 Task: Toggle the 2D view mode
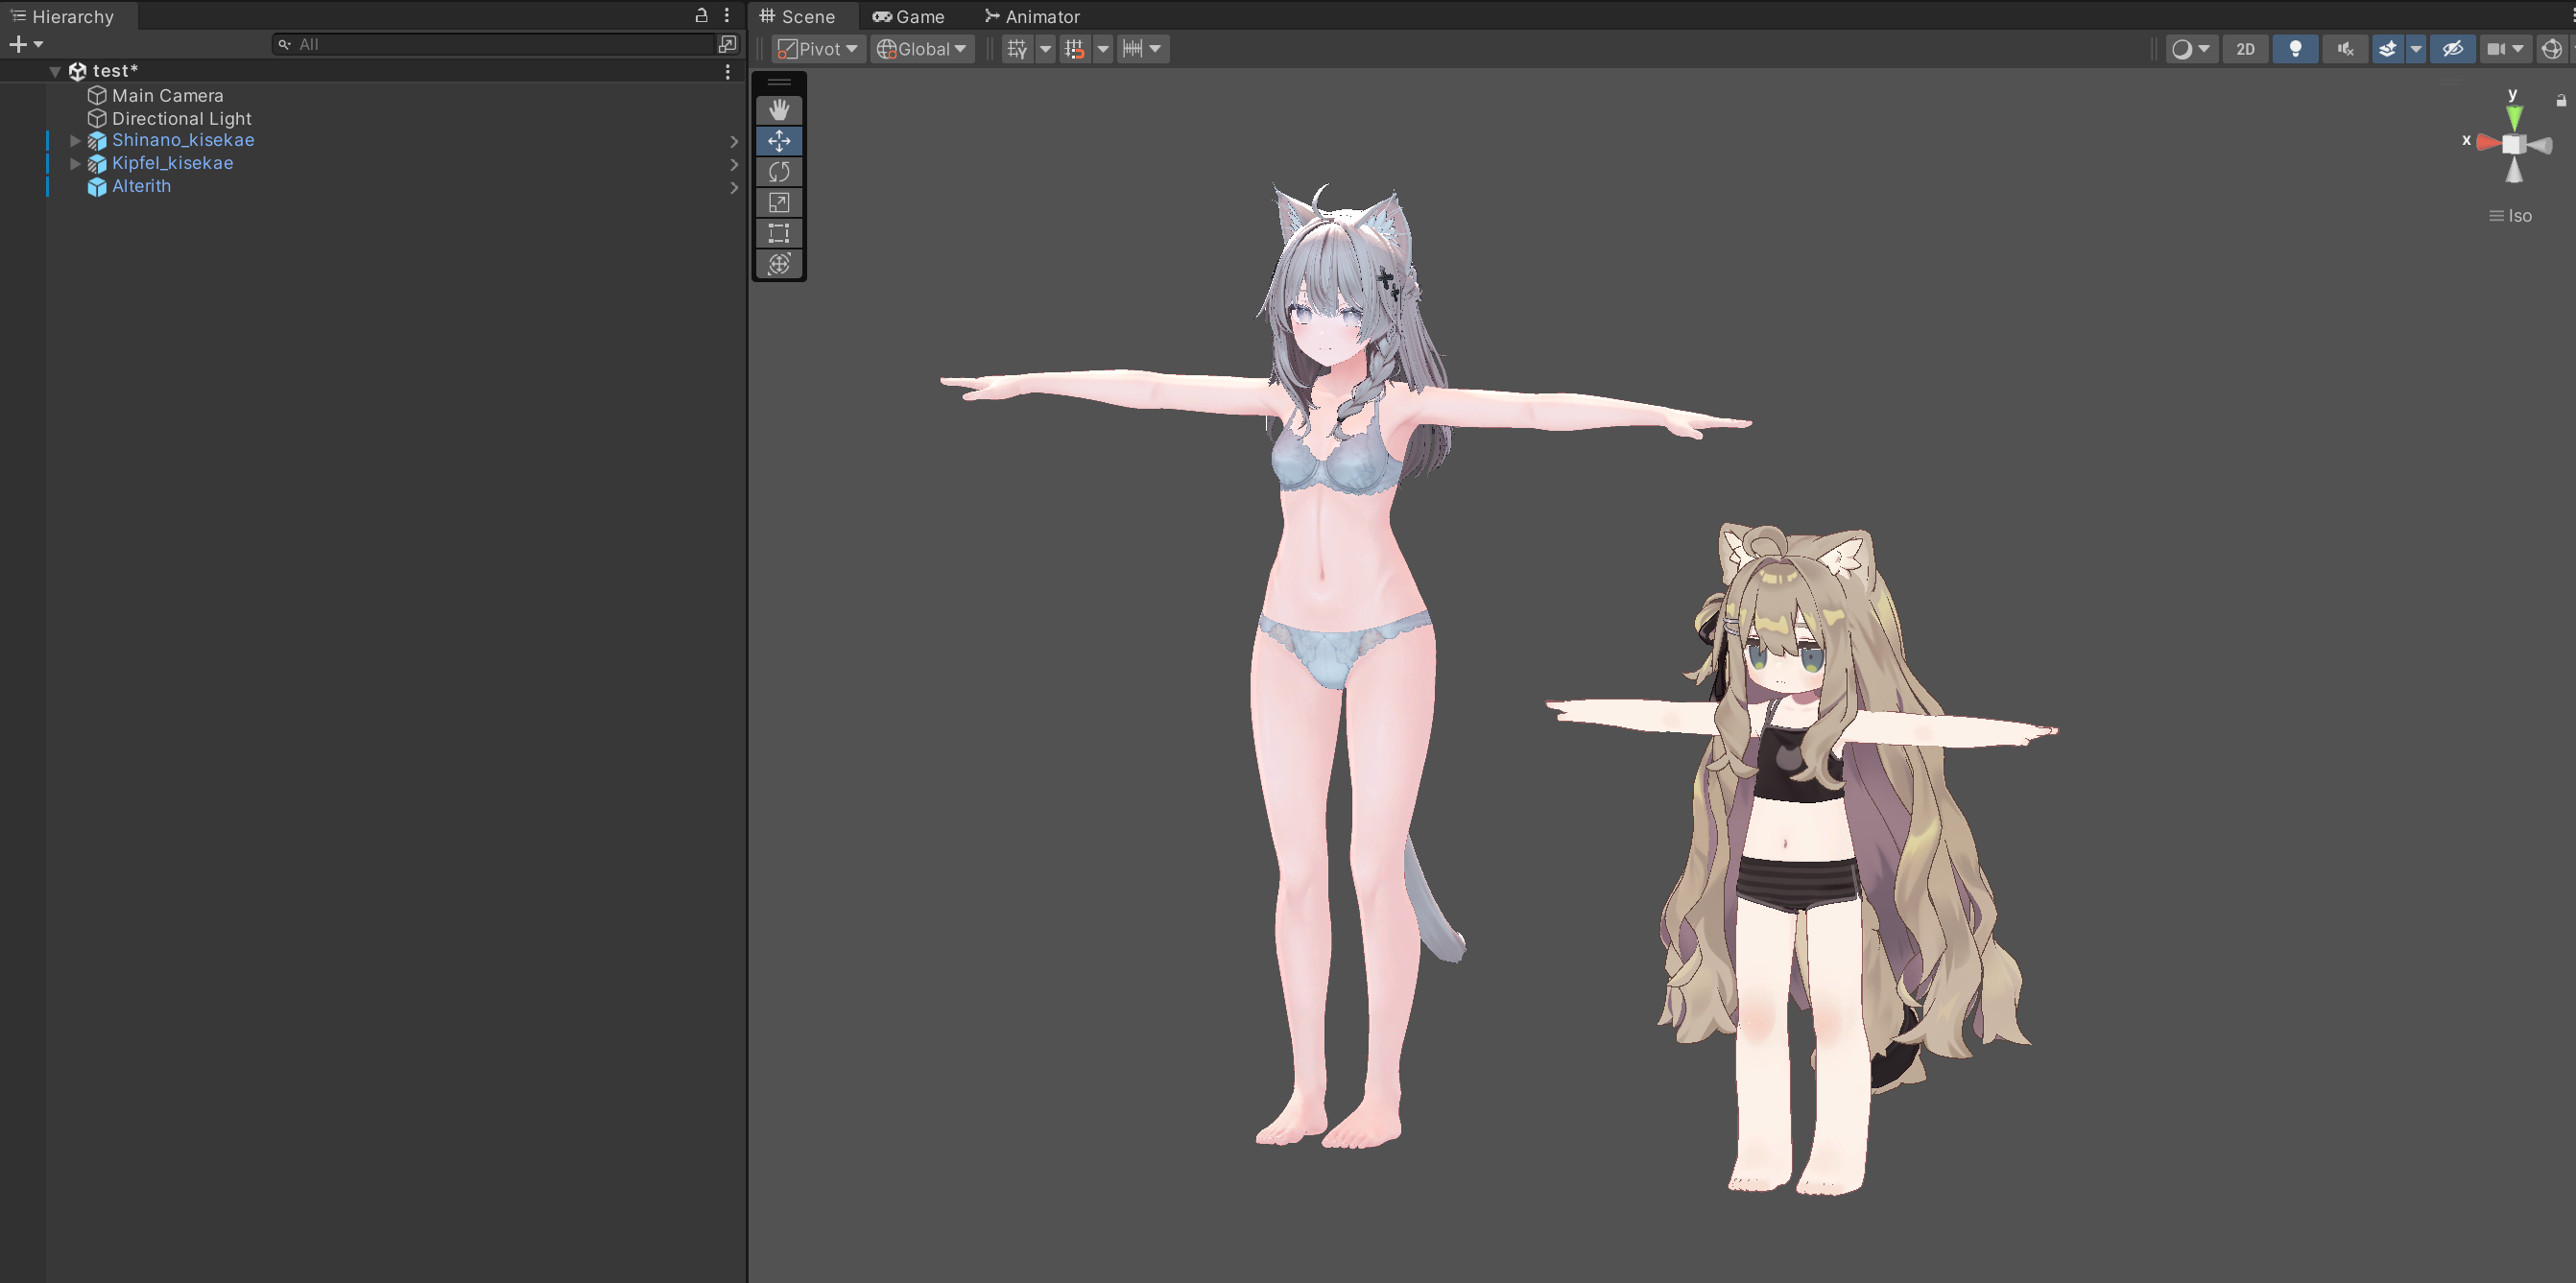pos(2245,49)
